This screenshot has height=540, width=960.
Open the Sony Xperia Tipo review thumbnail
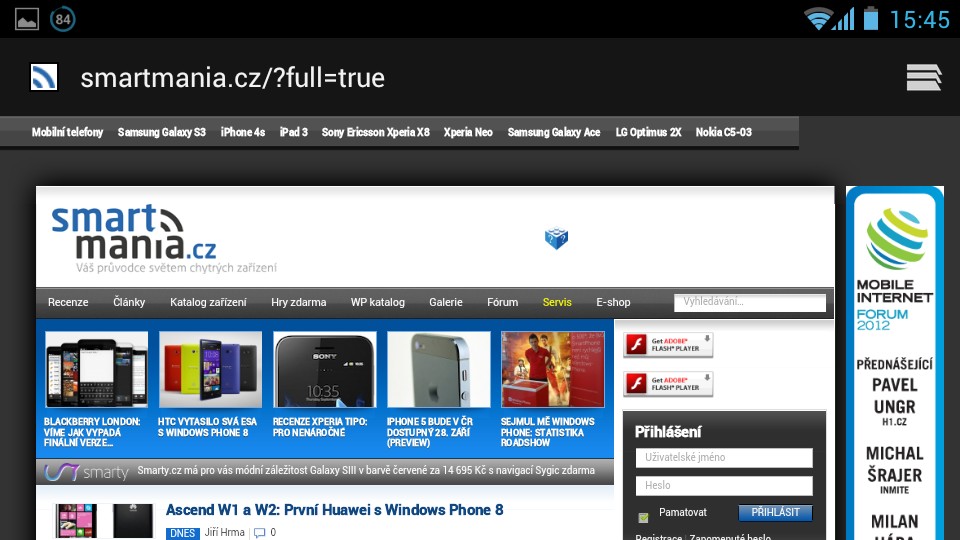coord(324,369)
